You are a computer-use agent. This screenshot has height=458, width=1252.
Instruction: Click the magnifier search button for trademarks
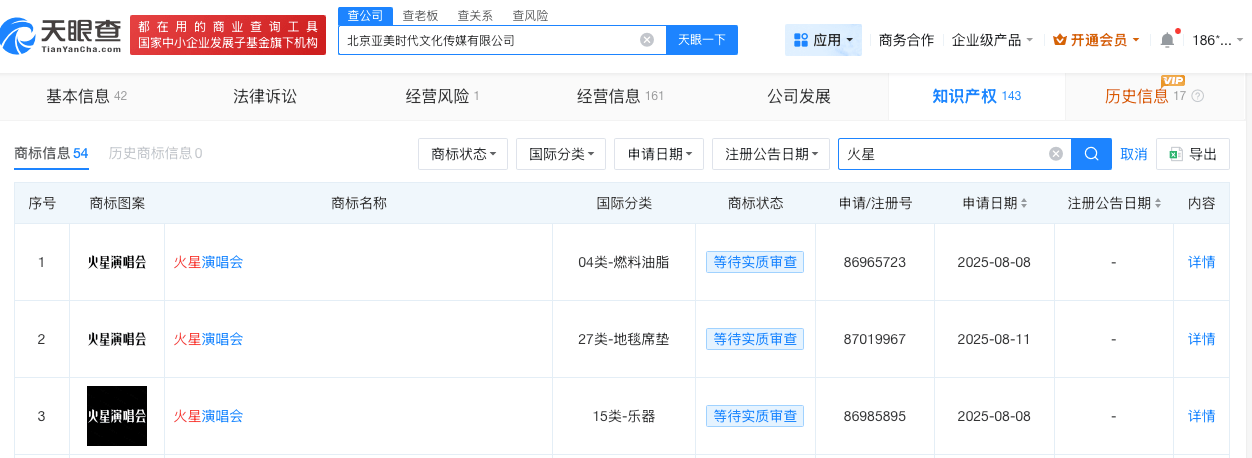coord(1092,154)
